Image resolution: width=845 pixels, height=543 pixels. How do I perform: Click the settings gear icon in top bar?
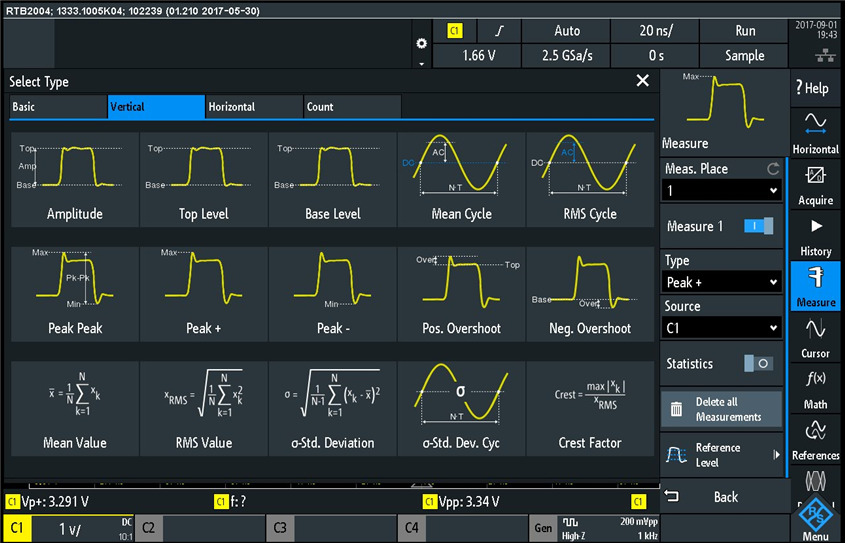[421, 43]
